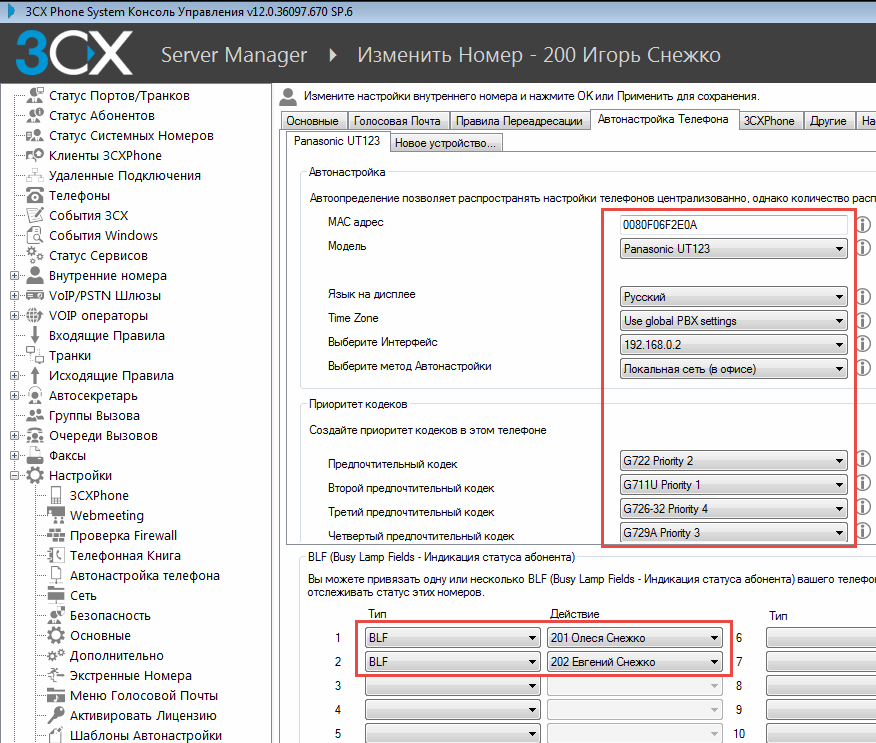Click the info icon next to Модель
876x743 pixels.
pos(864,247)
